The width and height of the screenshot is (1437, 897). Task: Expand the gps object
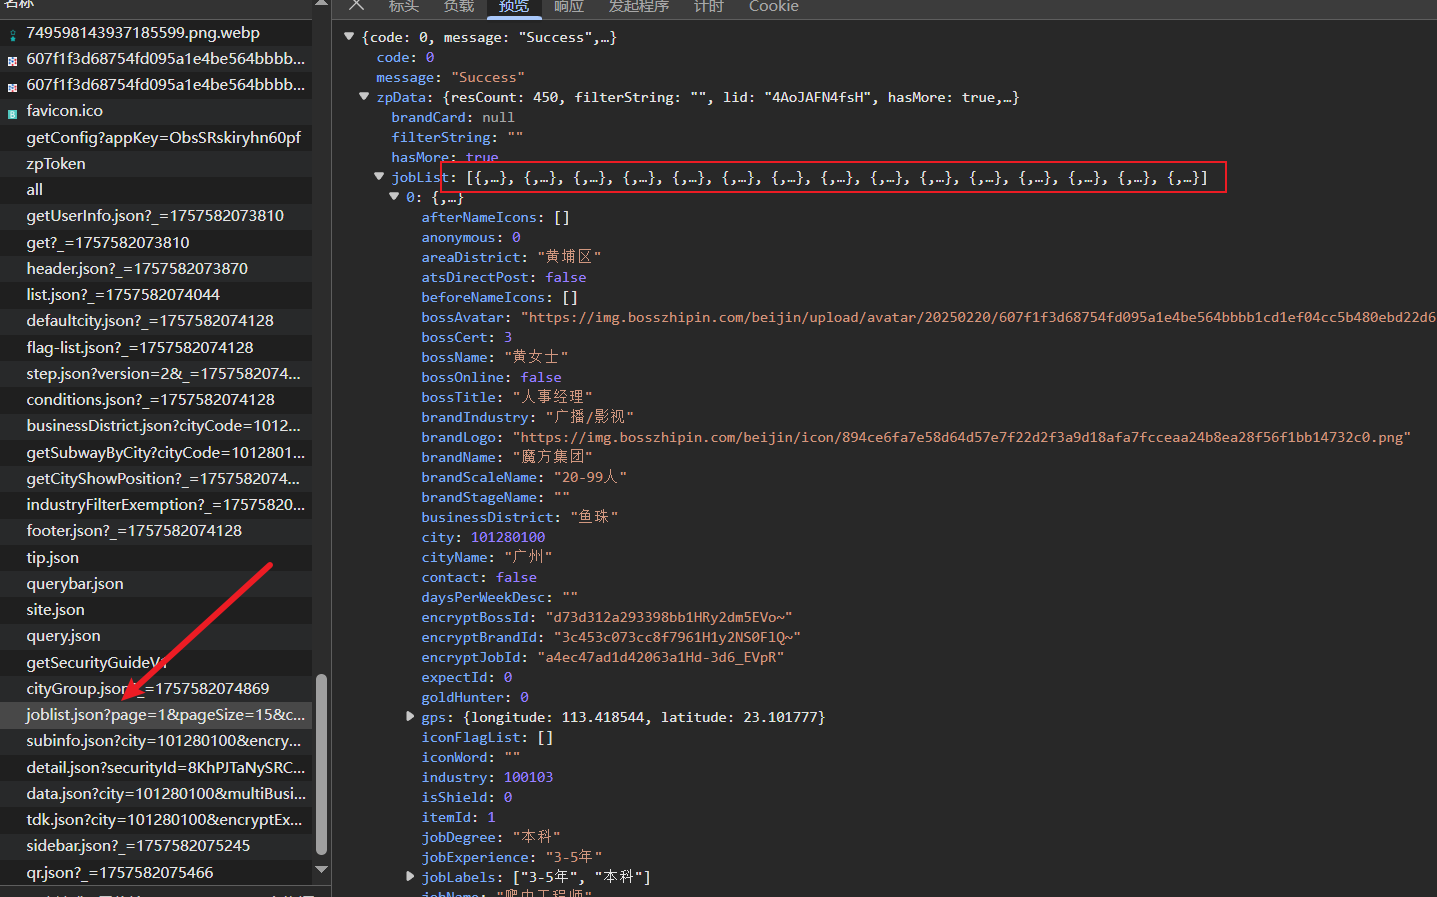click(x=410, y=717)
